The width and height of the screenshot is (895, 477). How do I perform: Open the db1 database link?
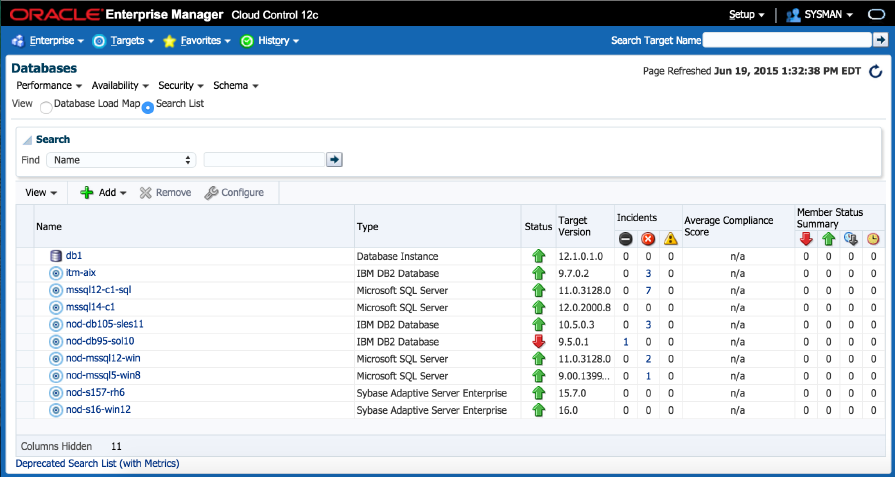coord(74,256)
